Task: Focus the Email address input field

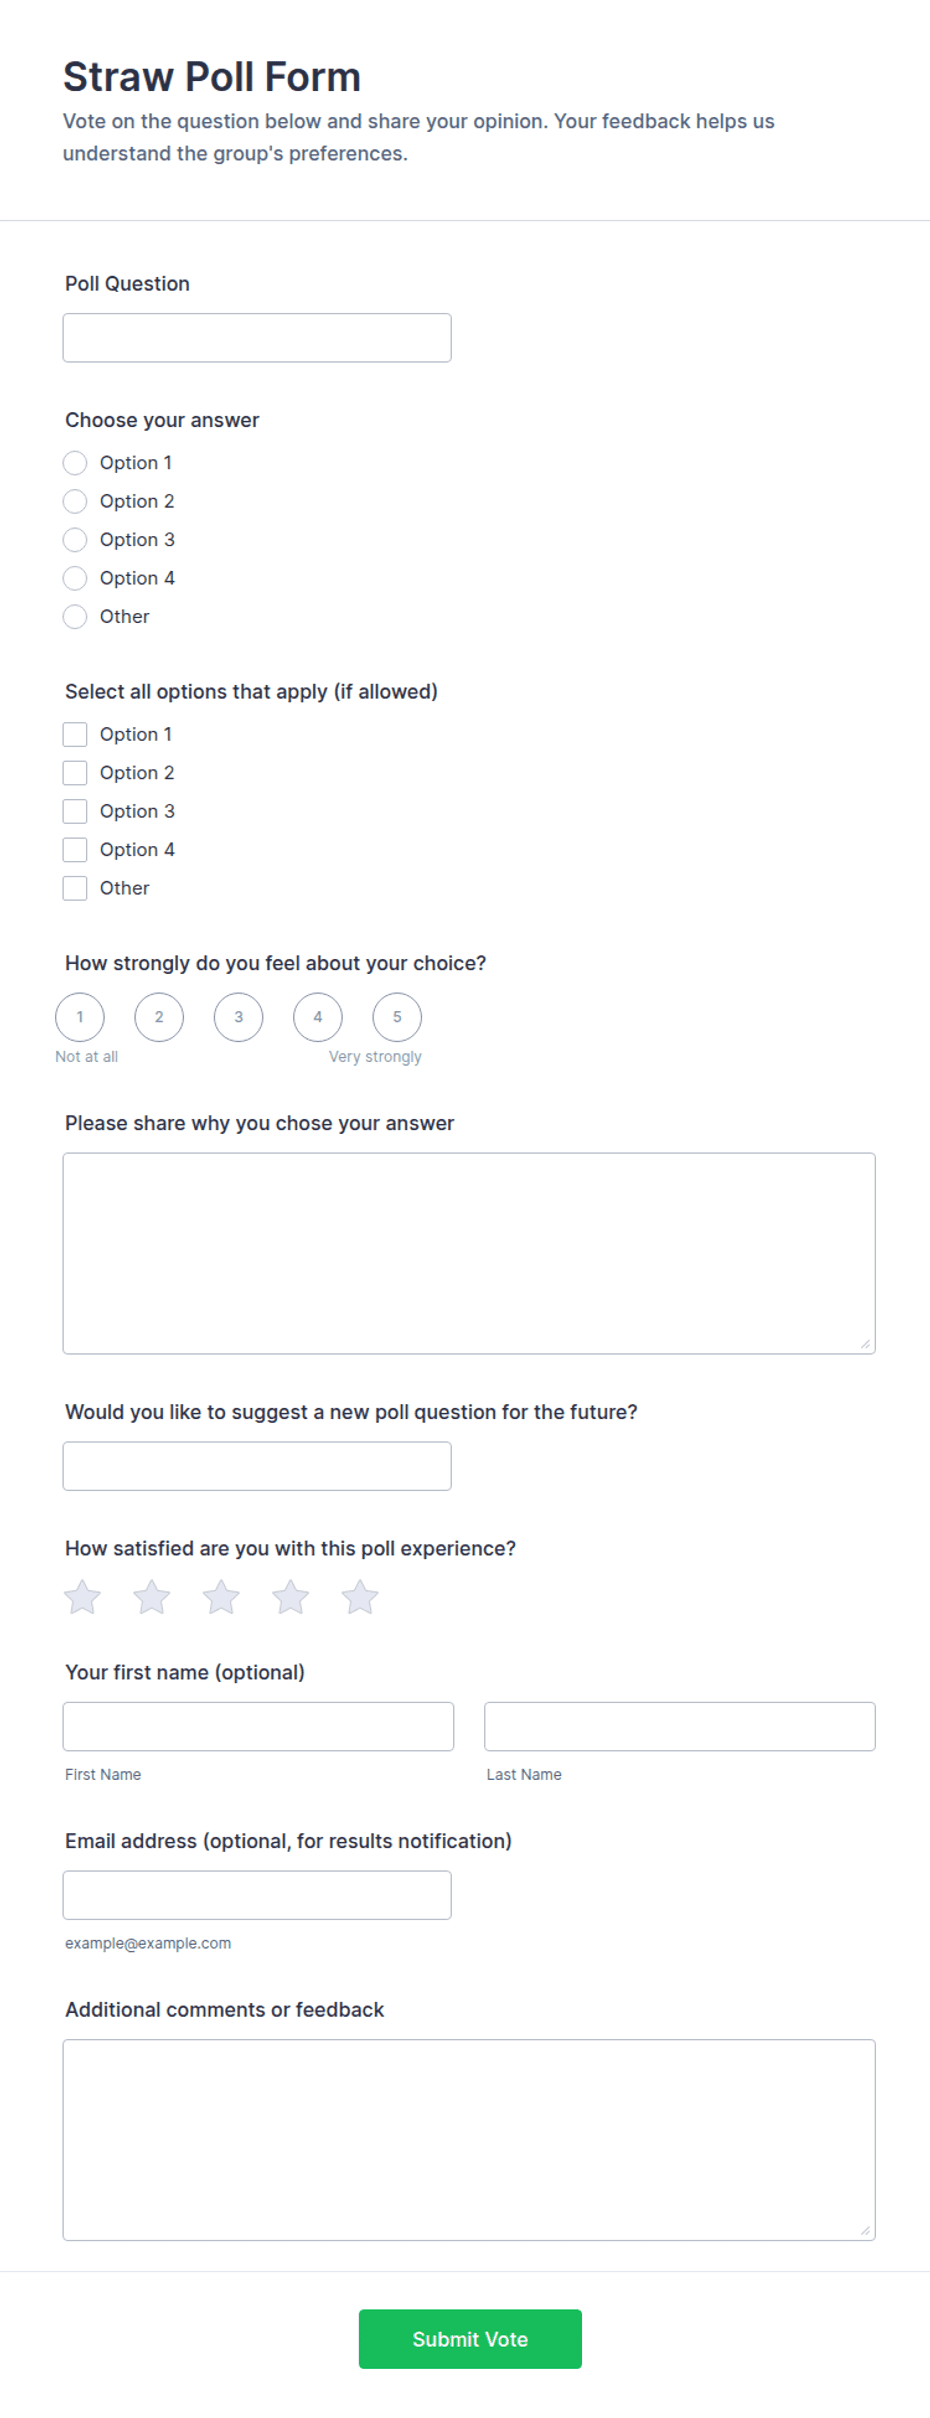Action: click(257, 1895)
